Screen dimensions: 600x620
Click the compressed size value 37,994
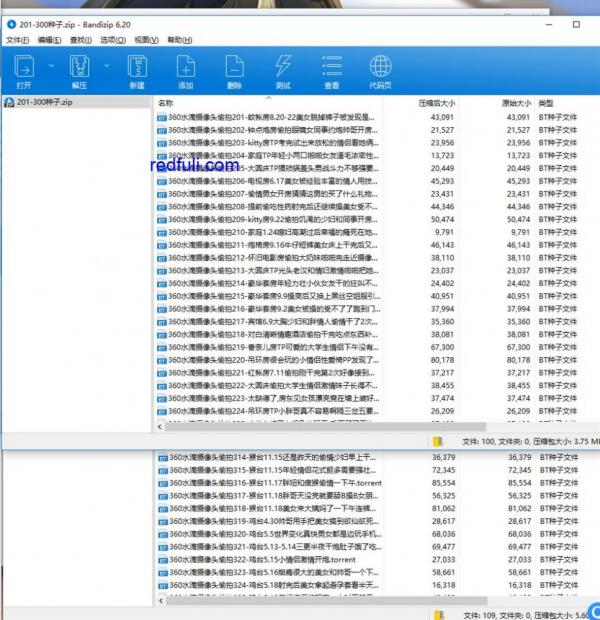(x=442, y=309)
